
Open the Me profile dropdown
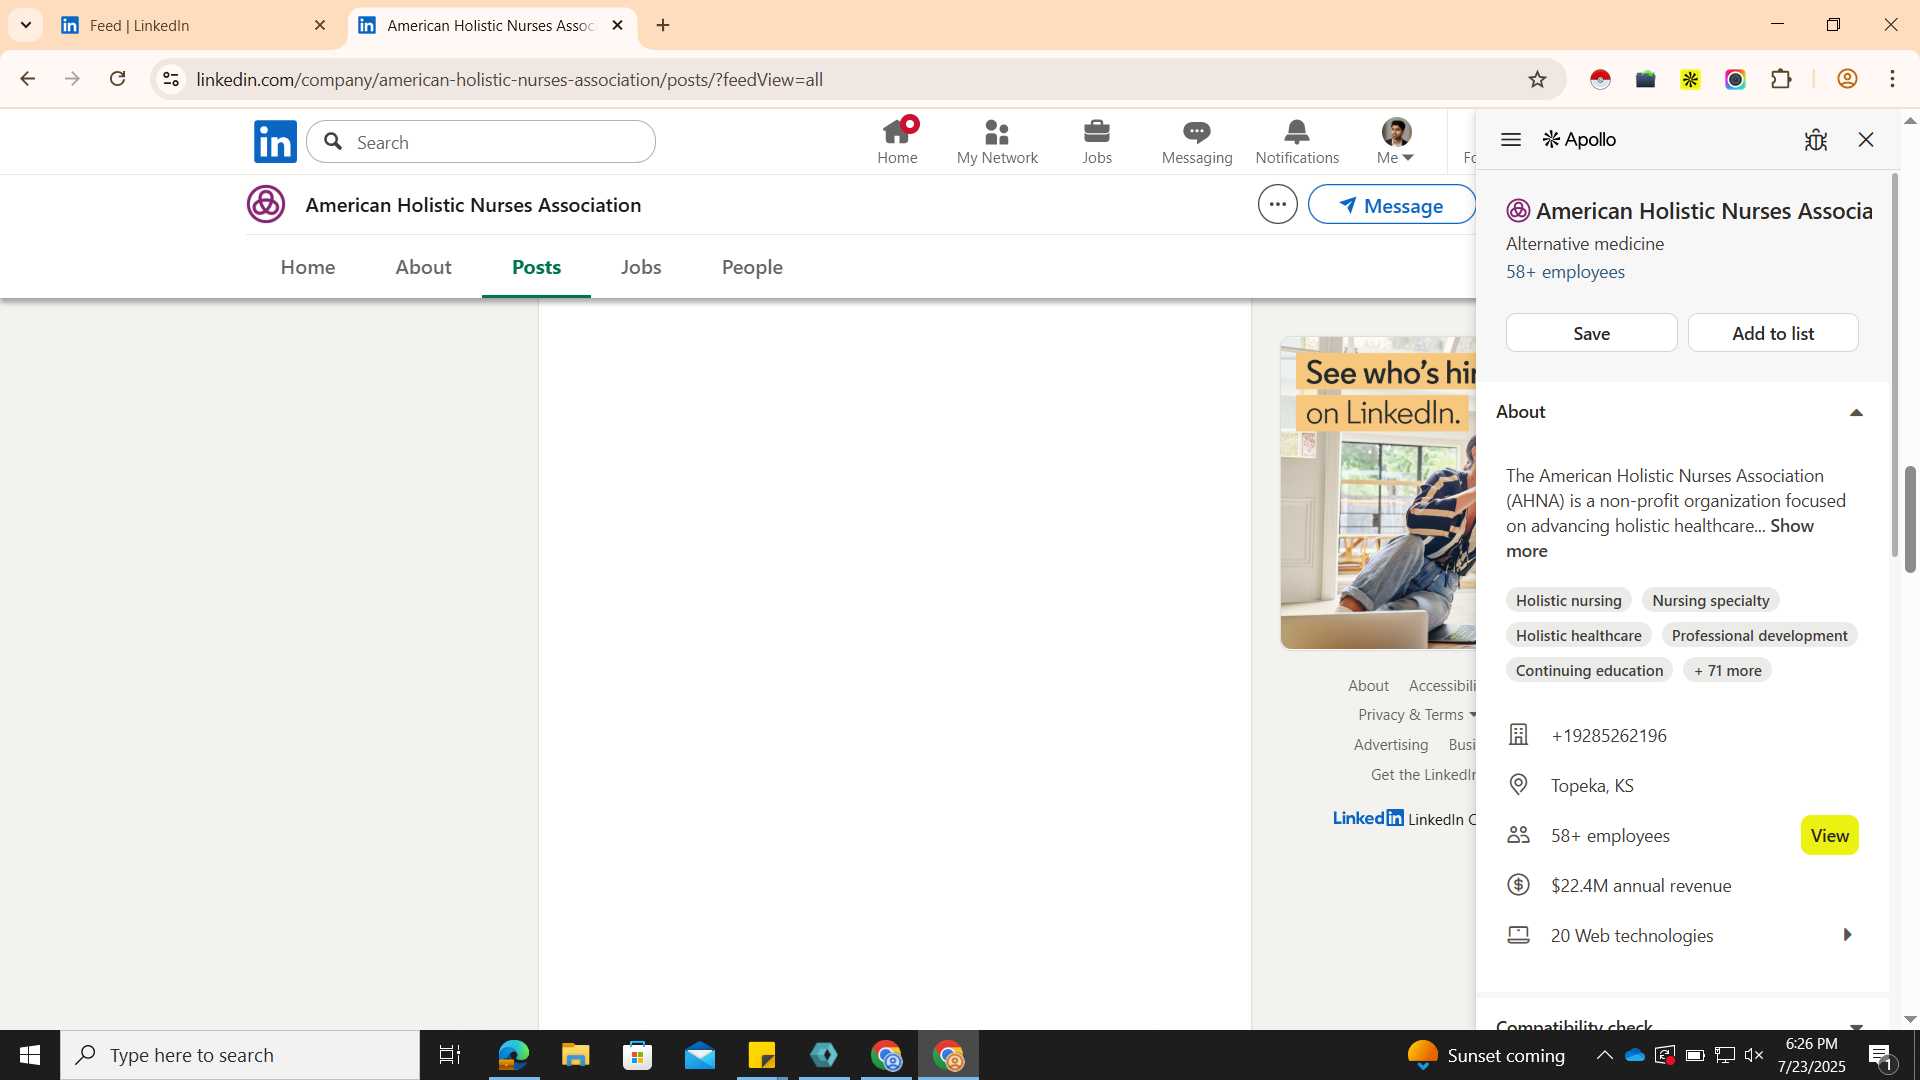coord(1396,141)
